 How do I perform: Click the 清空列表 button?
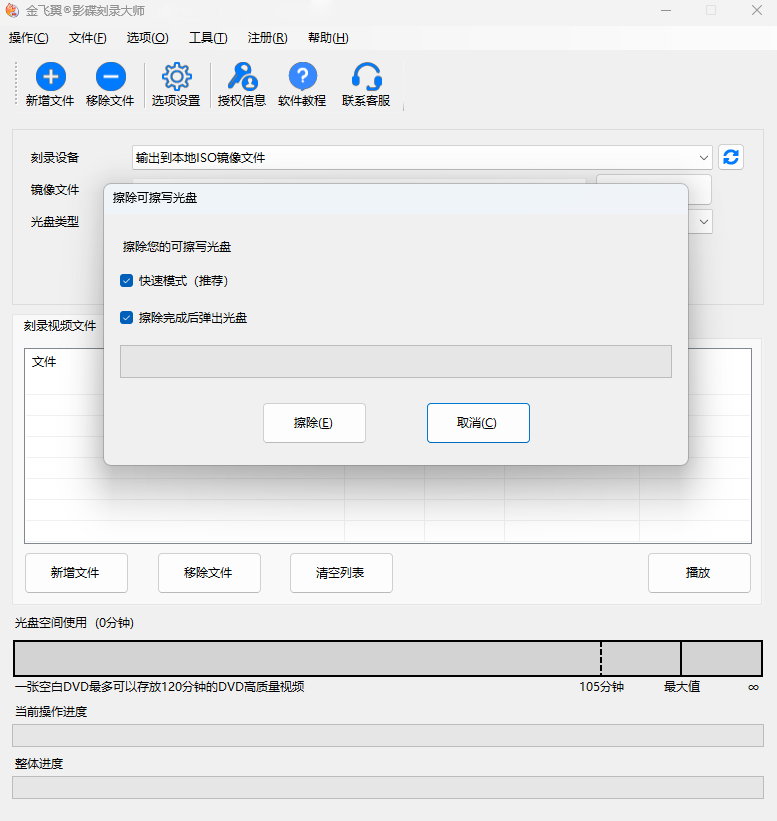341,573
